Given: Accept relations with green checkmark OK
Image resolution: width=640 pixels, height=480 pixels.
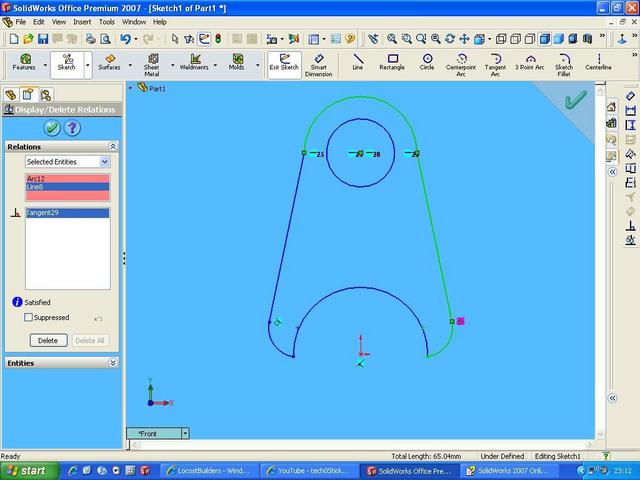Looking at the screenshot, I should 51,127.
